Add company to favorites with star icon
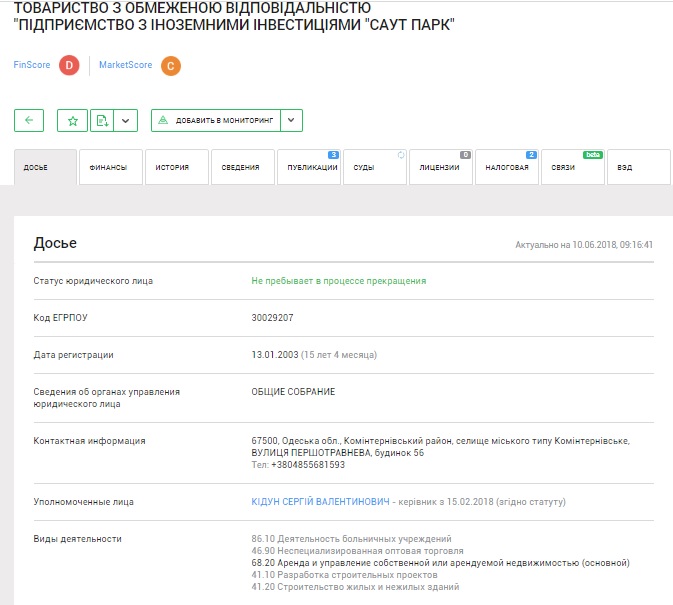Image resolution: width=673 pixels, height=605 pixels. pyautogui.click(x=72, y=120)
